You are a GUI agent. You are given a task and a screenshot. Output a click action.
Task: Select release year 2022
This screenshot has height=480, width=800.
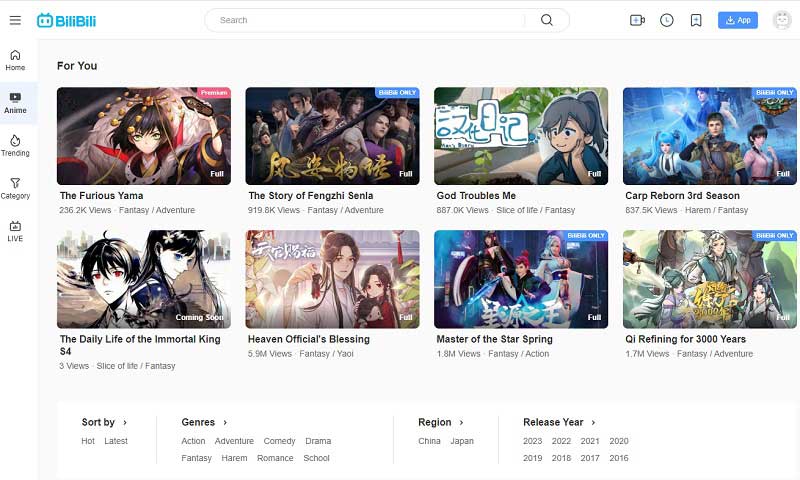coord(561,441)
